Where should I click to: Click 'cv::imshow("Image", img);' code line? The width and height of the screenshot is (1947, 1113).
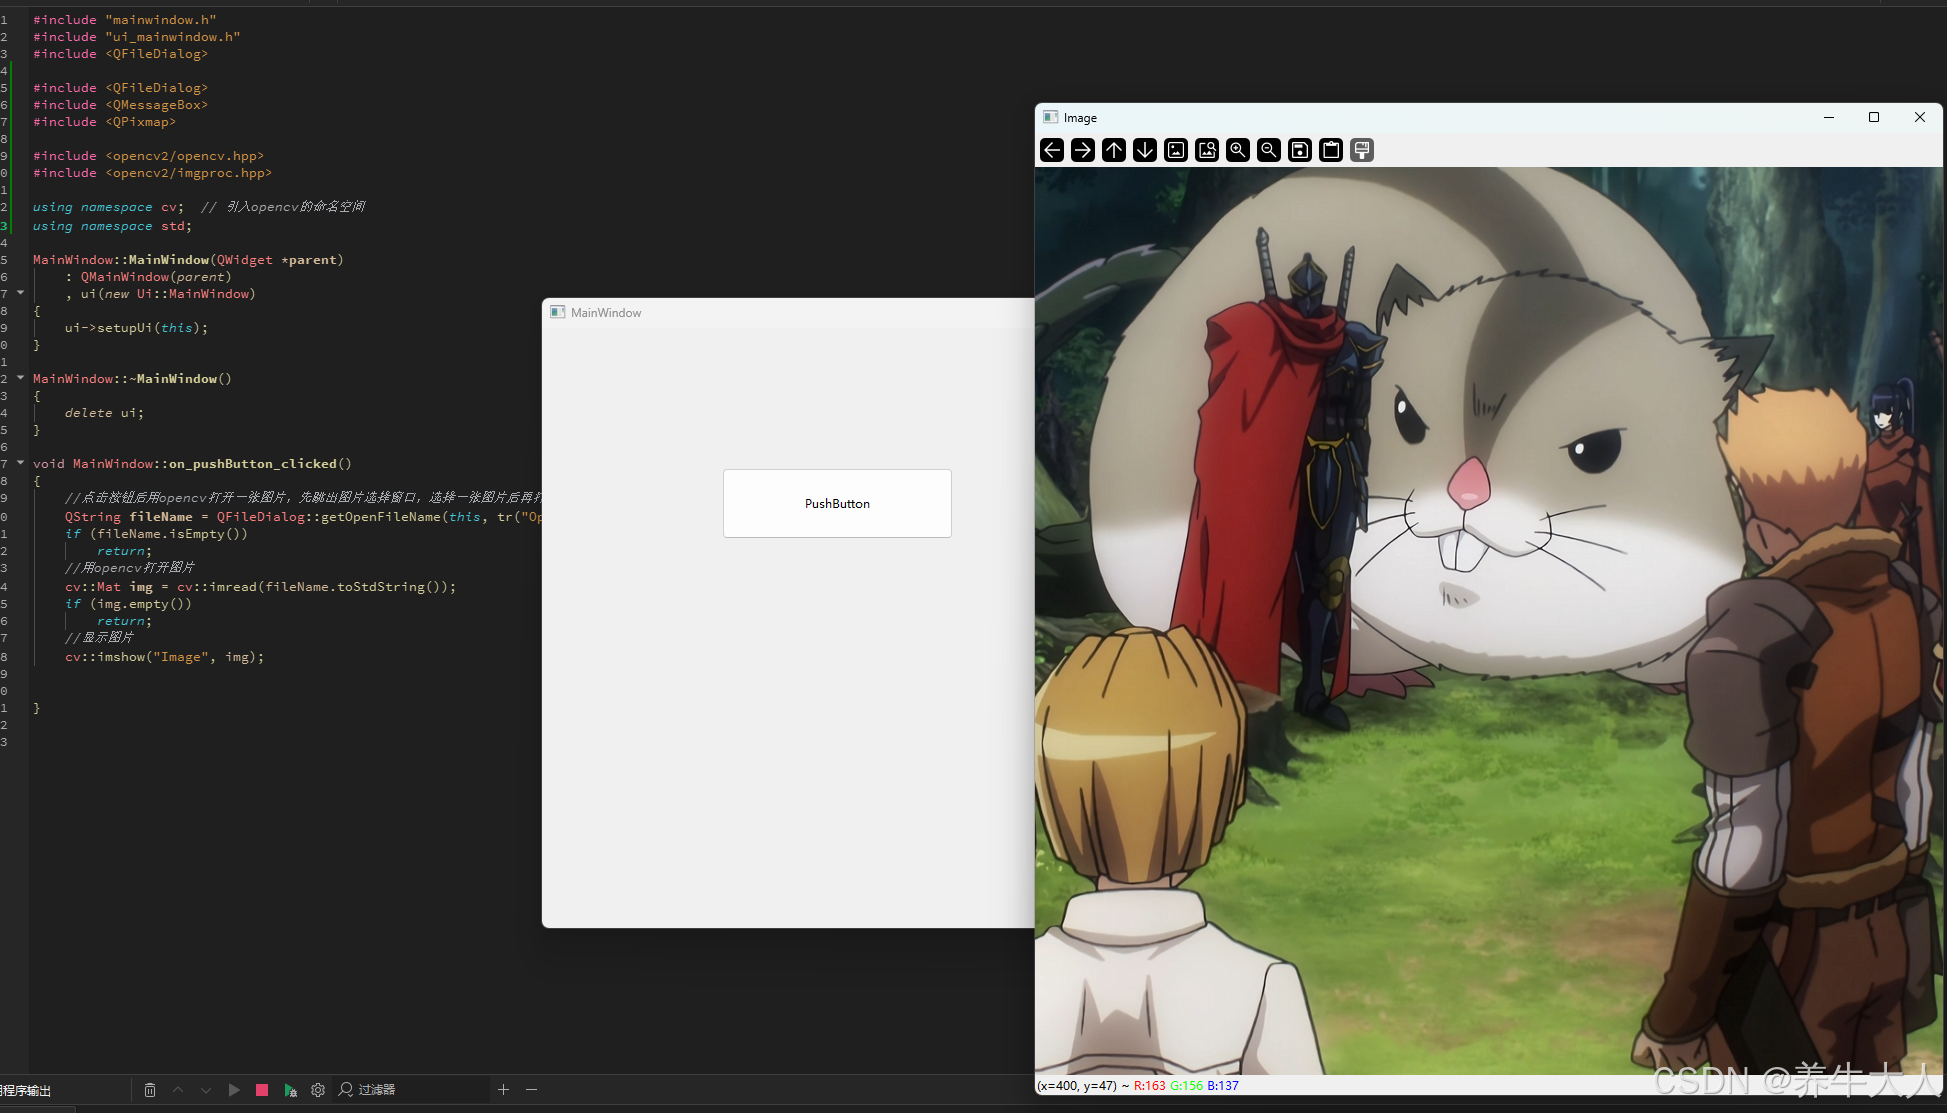tap(165, 657)
